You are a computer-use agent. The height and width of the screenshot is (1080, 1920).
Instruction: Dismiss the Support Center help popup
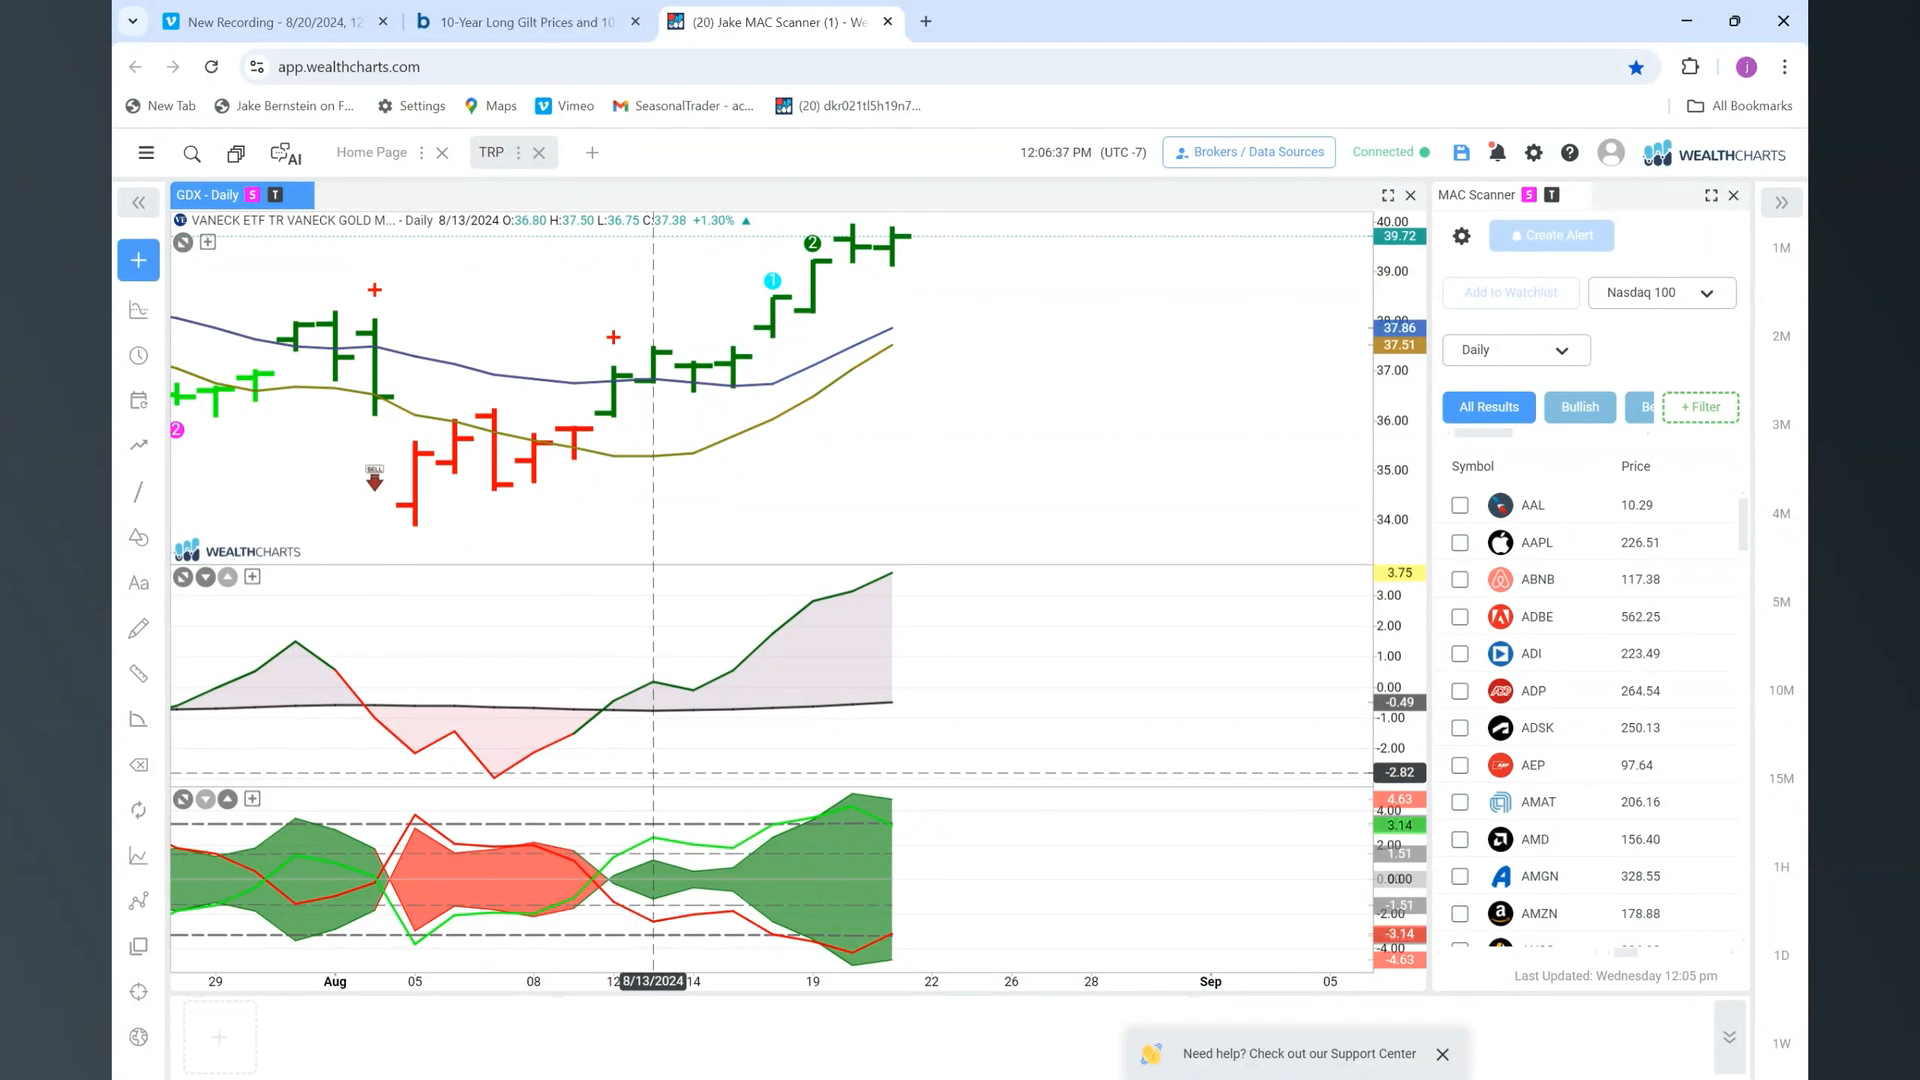[x=1442, y=1055]
